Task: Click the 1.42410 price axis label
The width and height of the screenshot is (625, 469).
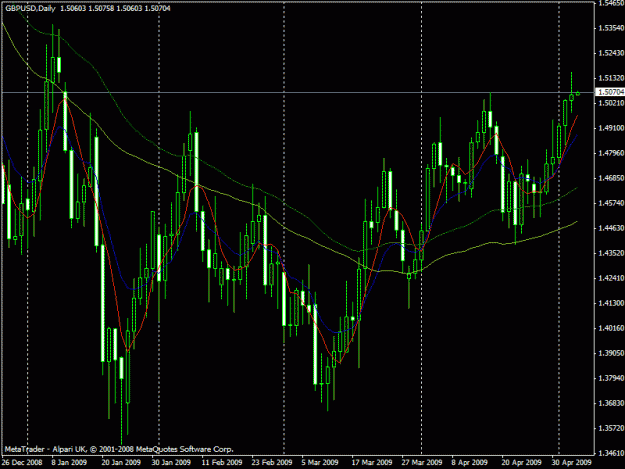Action: coord(611,278)
